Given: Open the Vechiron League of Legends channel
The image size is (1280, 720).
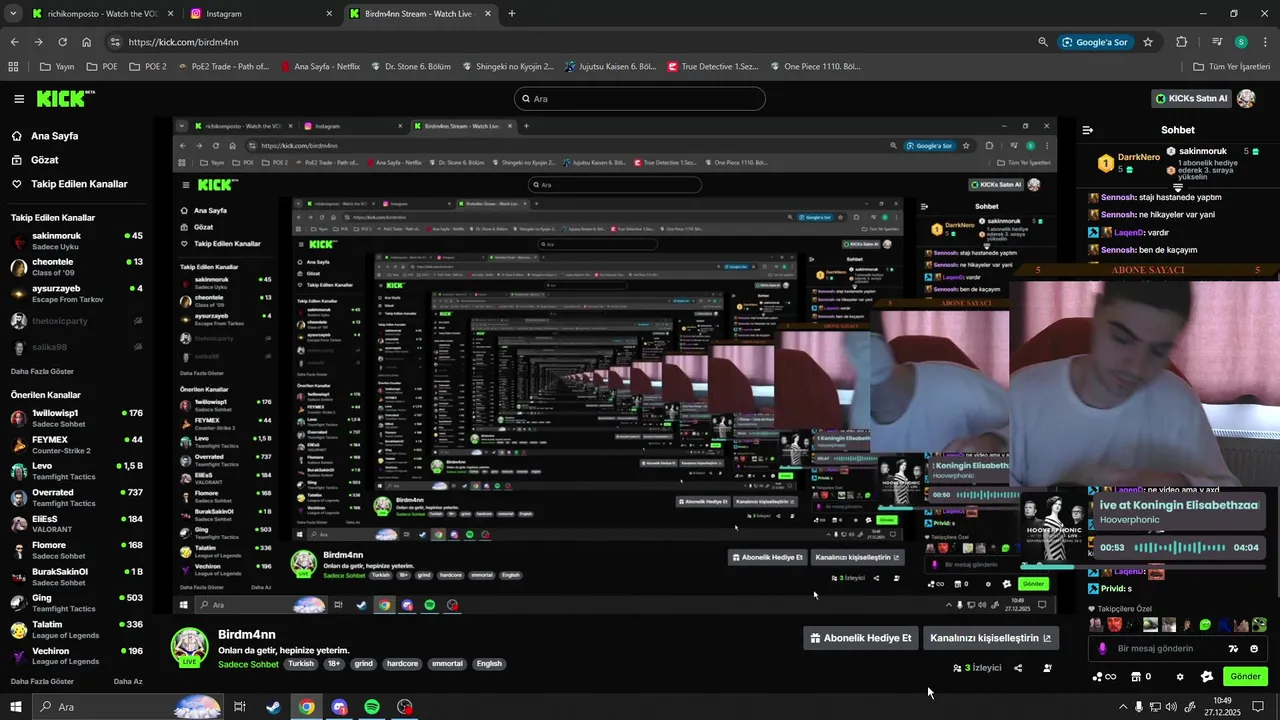Looking at the screenshot, I should [76, 656].
